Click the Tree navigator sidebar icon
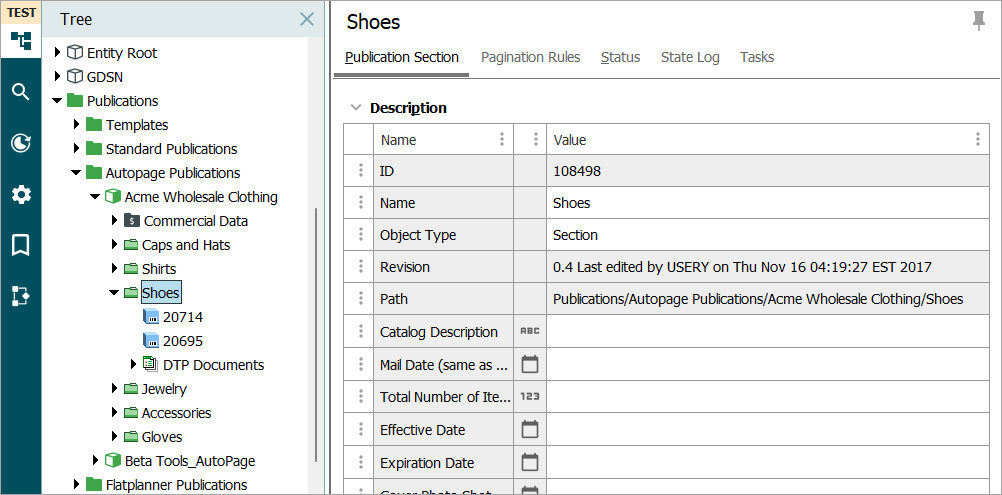This screenshot has width=1002, height=495. (20, 41)
